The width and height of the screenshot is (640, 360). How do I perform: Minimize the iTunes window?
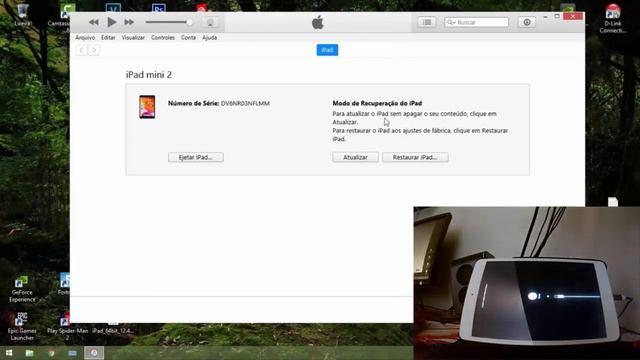pos(545,17)
